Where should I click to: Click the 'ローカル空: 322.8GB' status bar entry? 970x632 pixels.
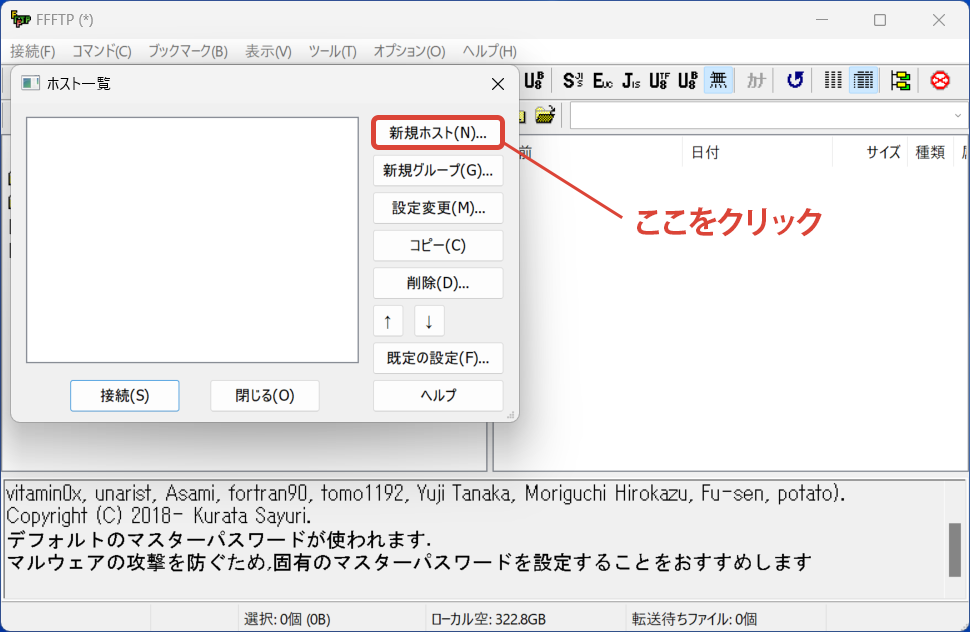coord(489,619)
